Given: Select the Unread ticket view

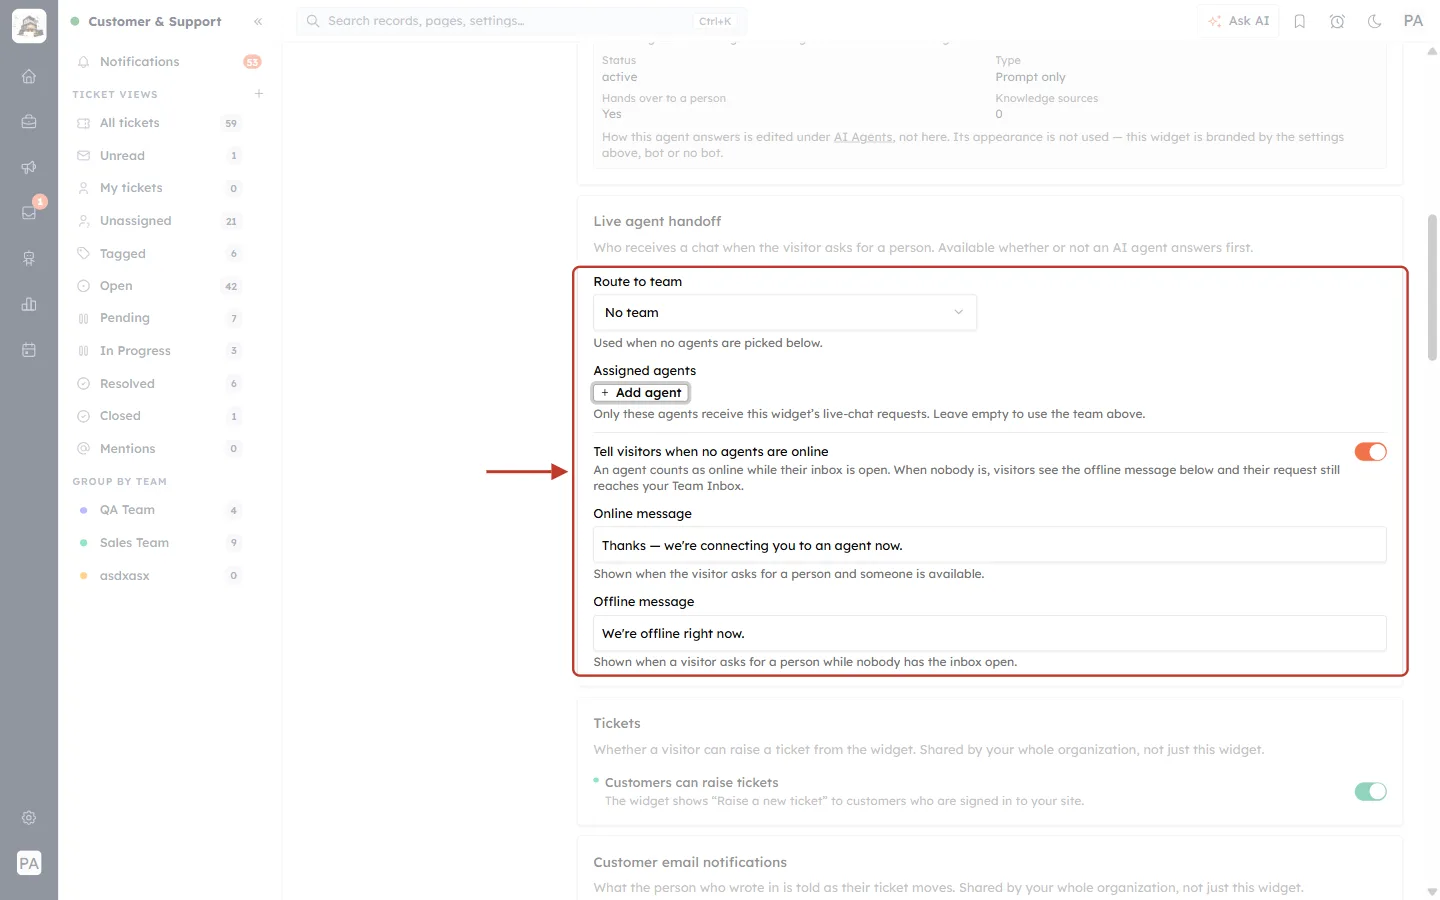Looking at the screenshot, I should click(x=159, y=156).
